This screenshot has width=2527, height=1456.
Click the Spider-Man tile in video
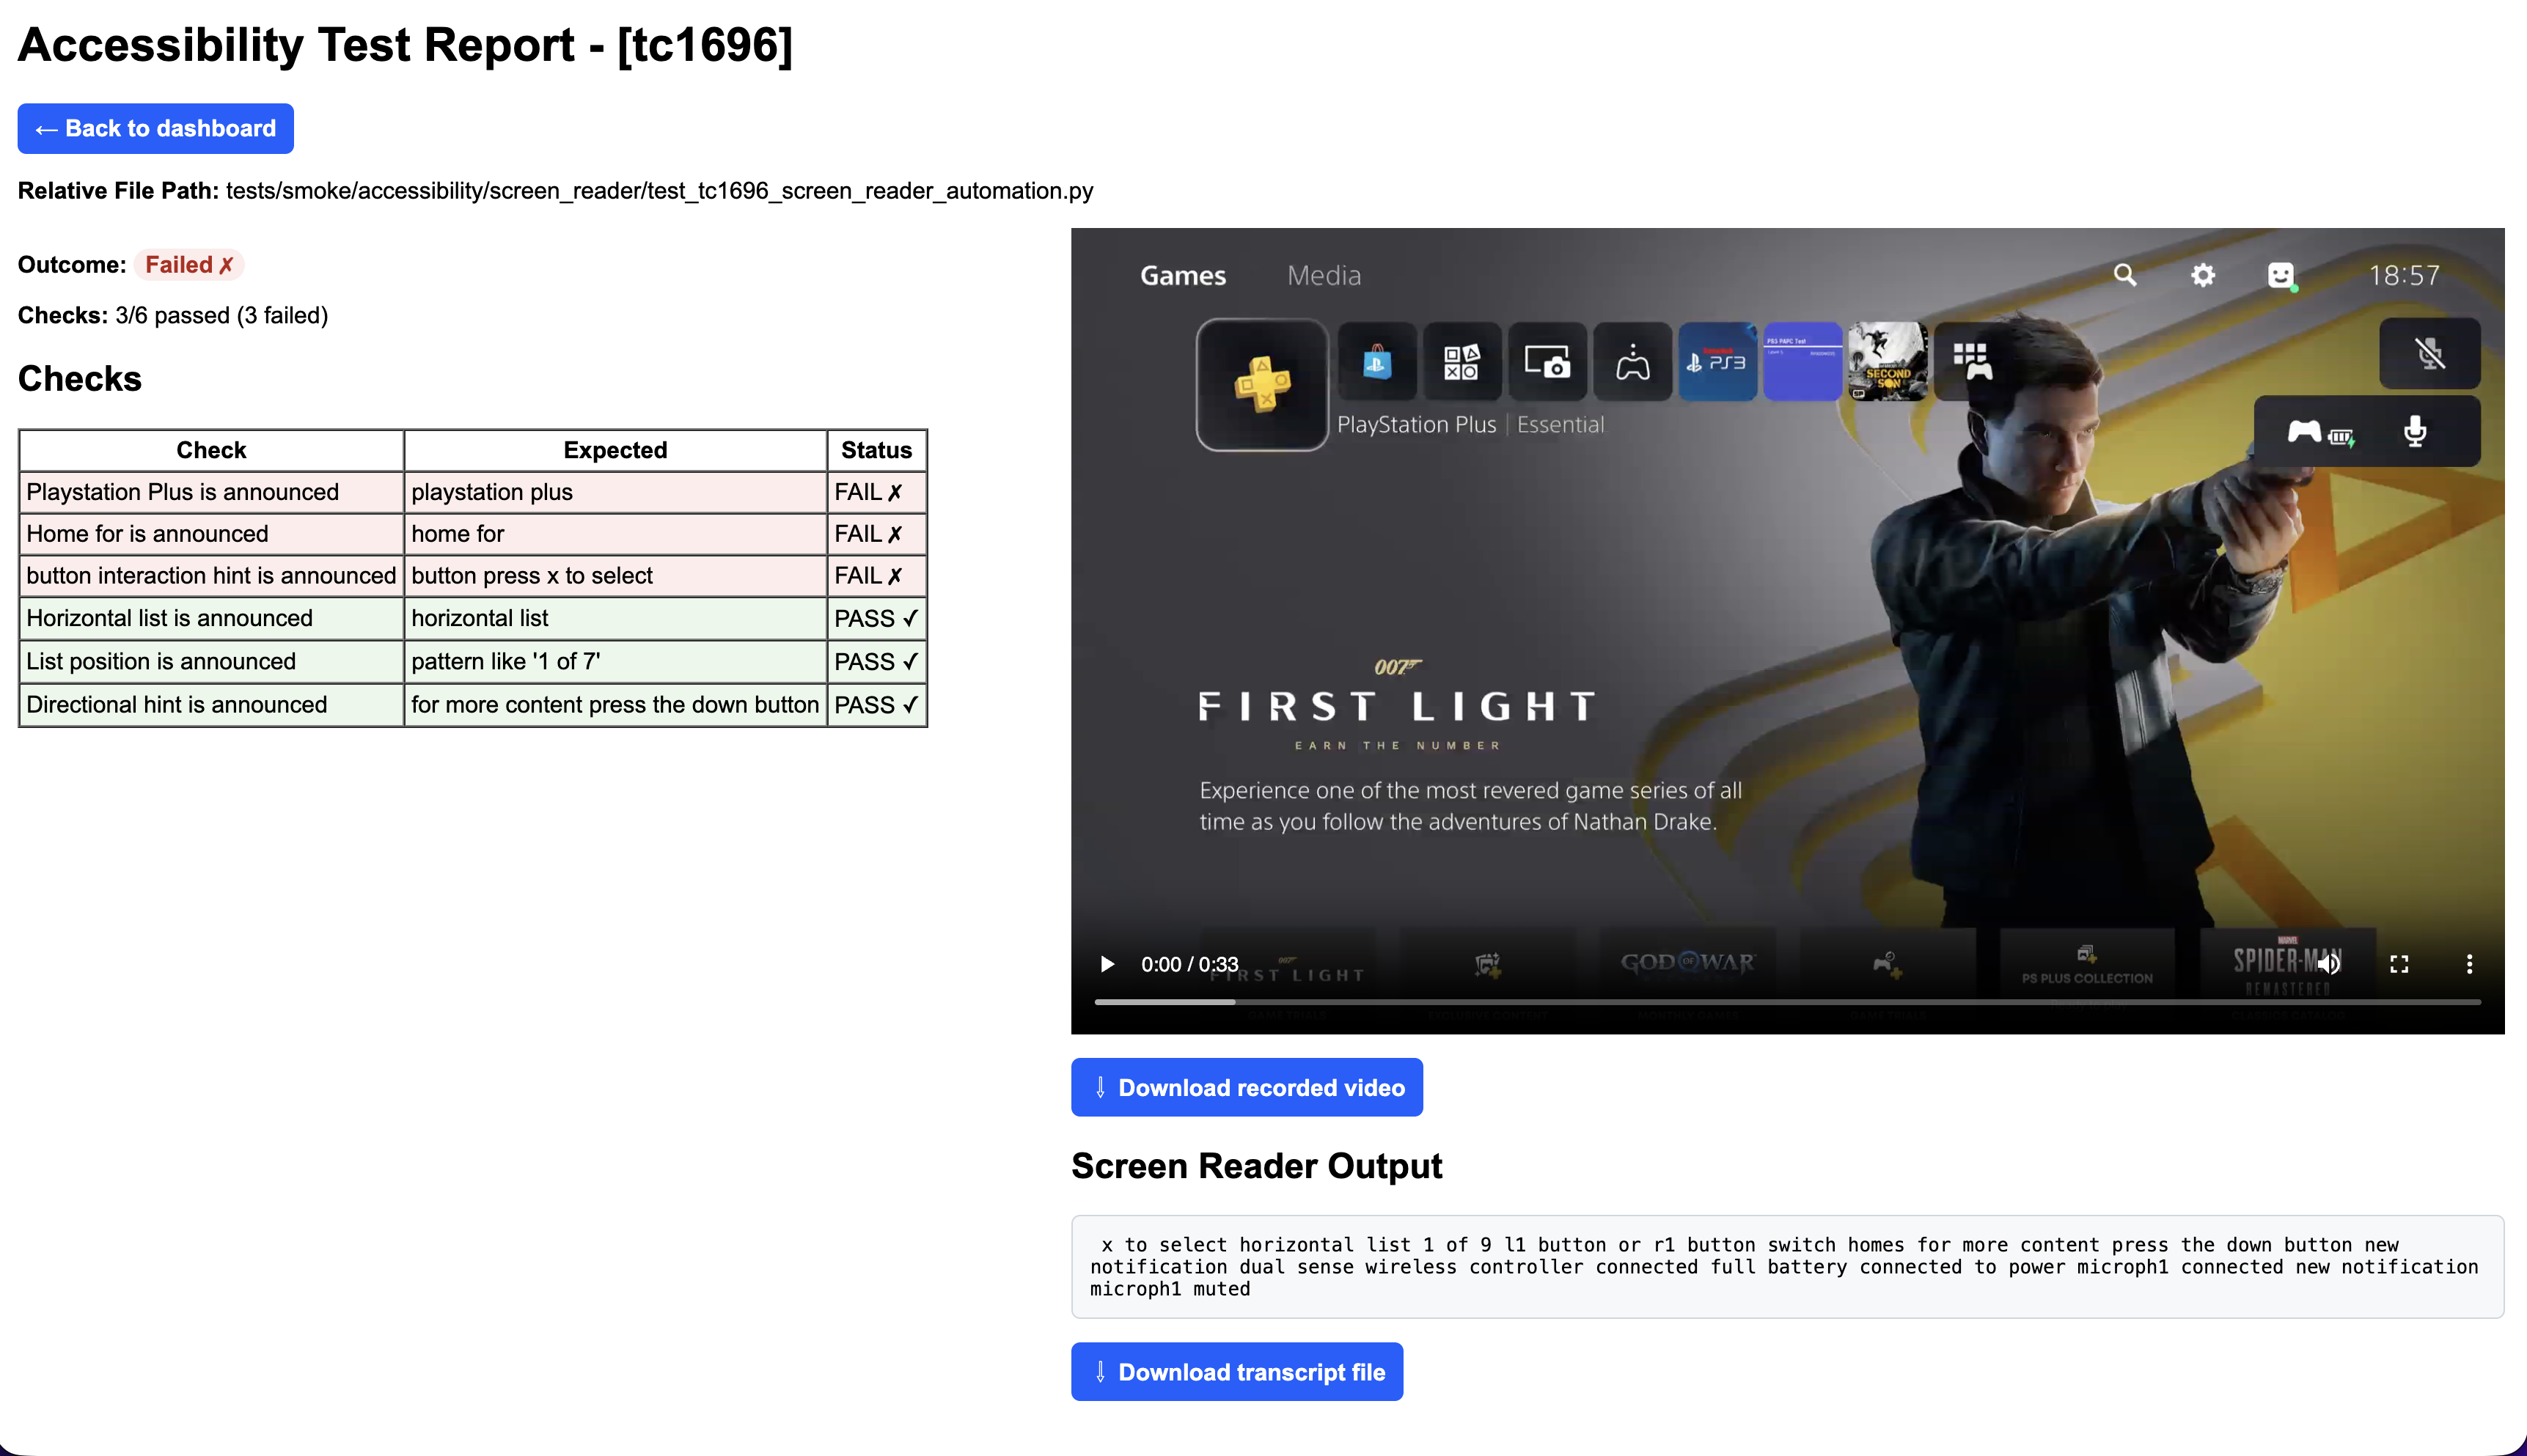click(x=2287, y=970)
